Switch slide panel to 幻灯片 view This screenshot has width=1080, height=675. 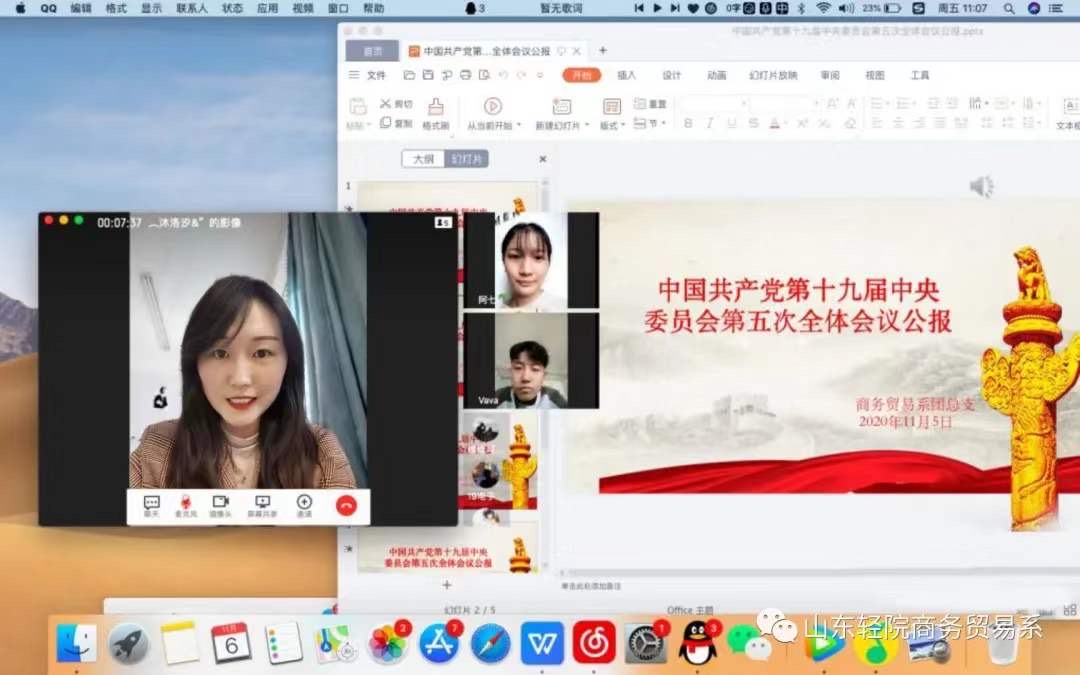click(467, 159)
